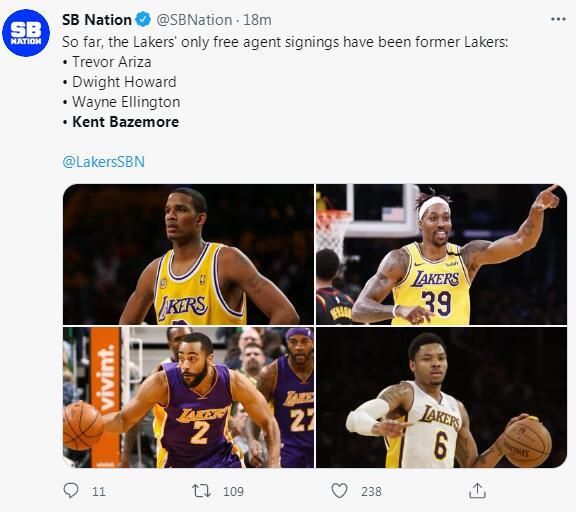Open the Kent Bazemore number 6 photo

pos(441,397)
